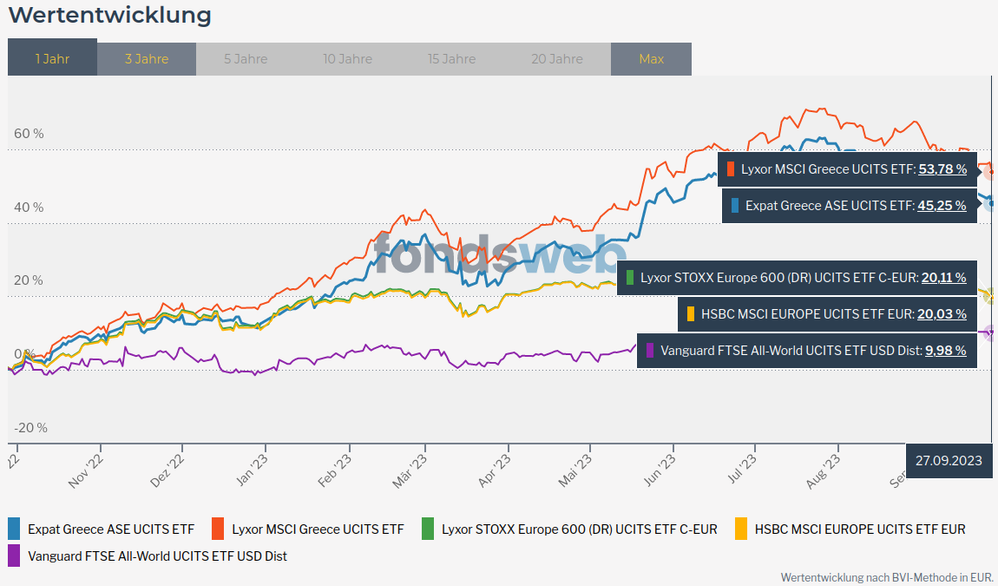Click the 20,03 % HSBC MSCI Europe value
The image size is (998, 586).
point(942,314)
